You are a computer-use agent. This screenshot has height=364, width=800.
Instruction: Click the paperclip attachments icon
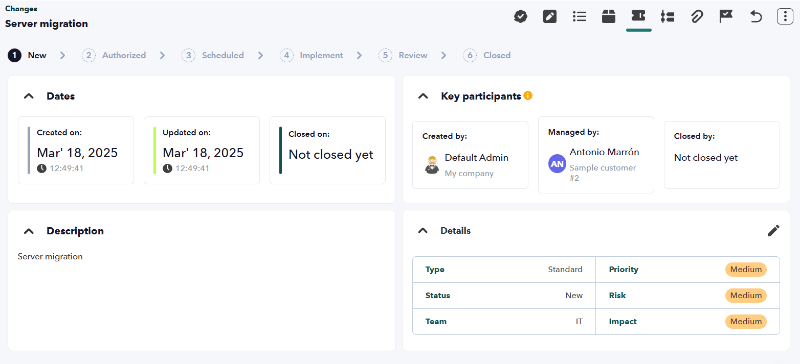tap(696, 17)
